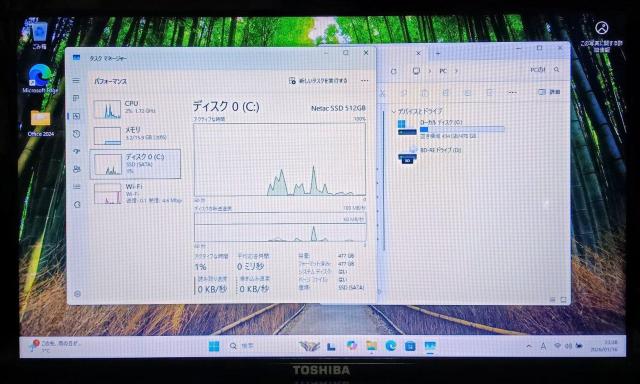Open Wi-Fi network tray icon
Screen dimensions: 640x384
coord(557,346)
